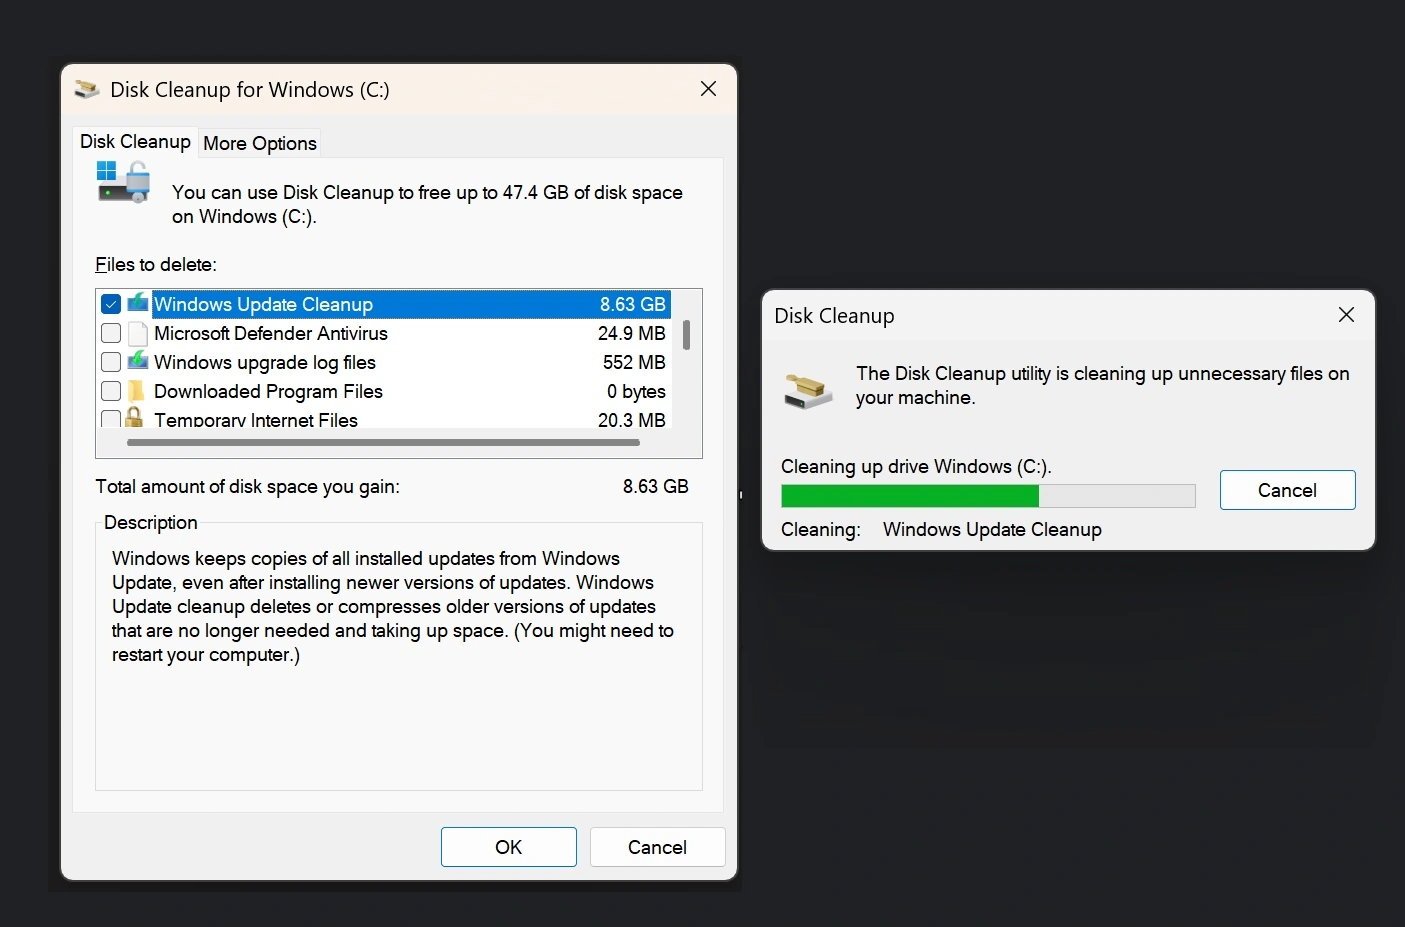Uncheck Windows Update Cleanup
Viewport: 1405px width, 927px height.
[x=110, y=303]
